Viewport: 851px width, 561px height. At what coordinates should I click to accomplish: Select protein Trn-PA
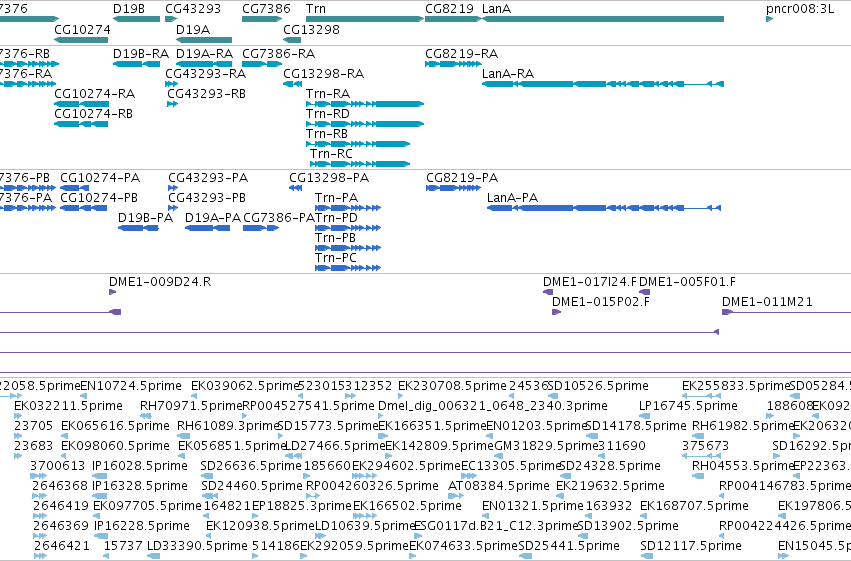click(336, 198)
